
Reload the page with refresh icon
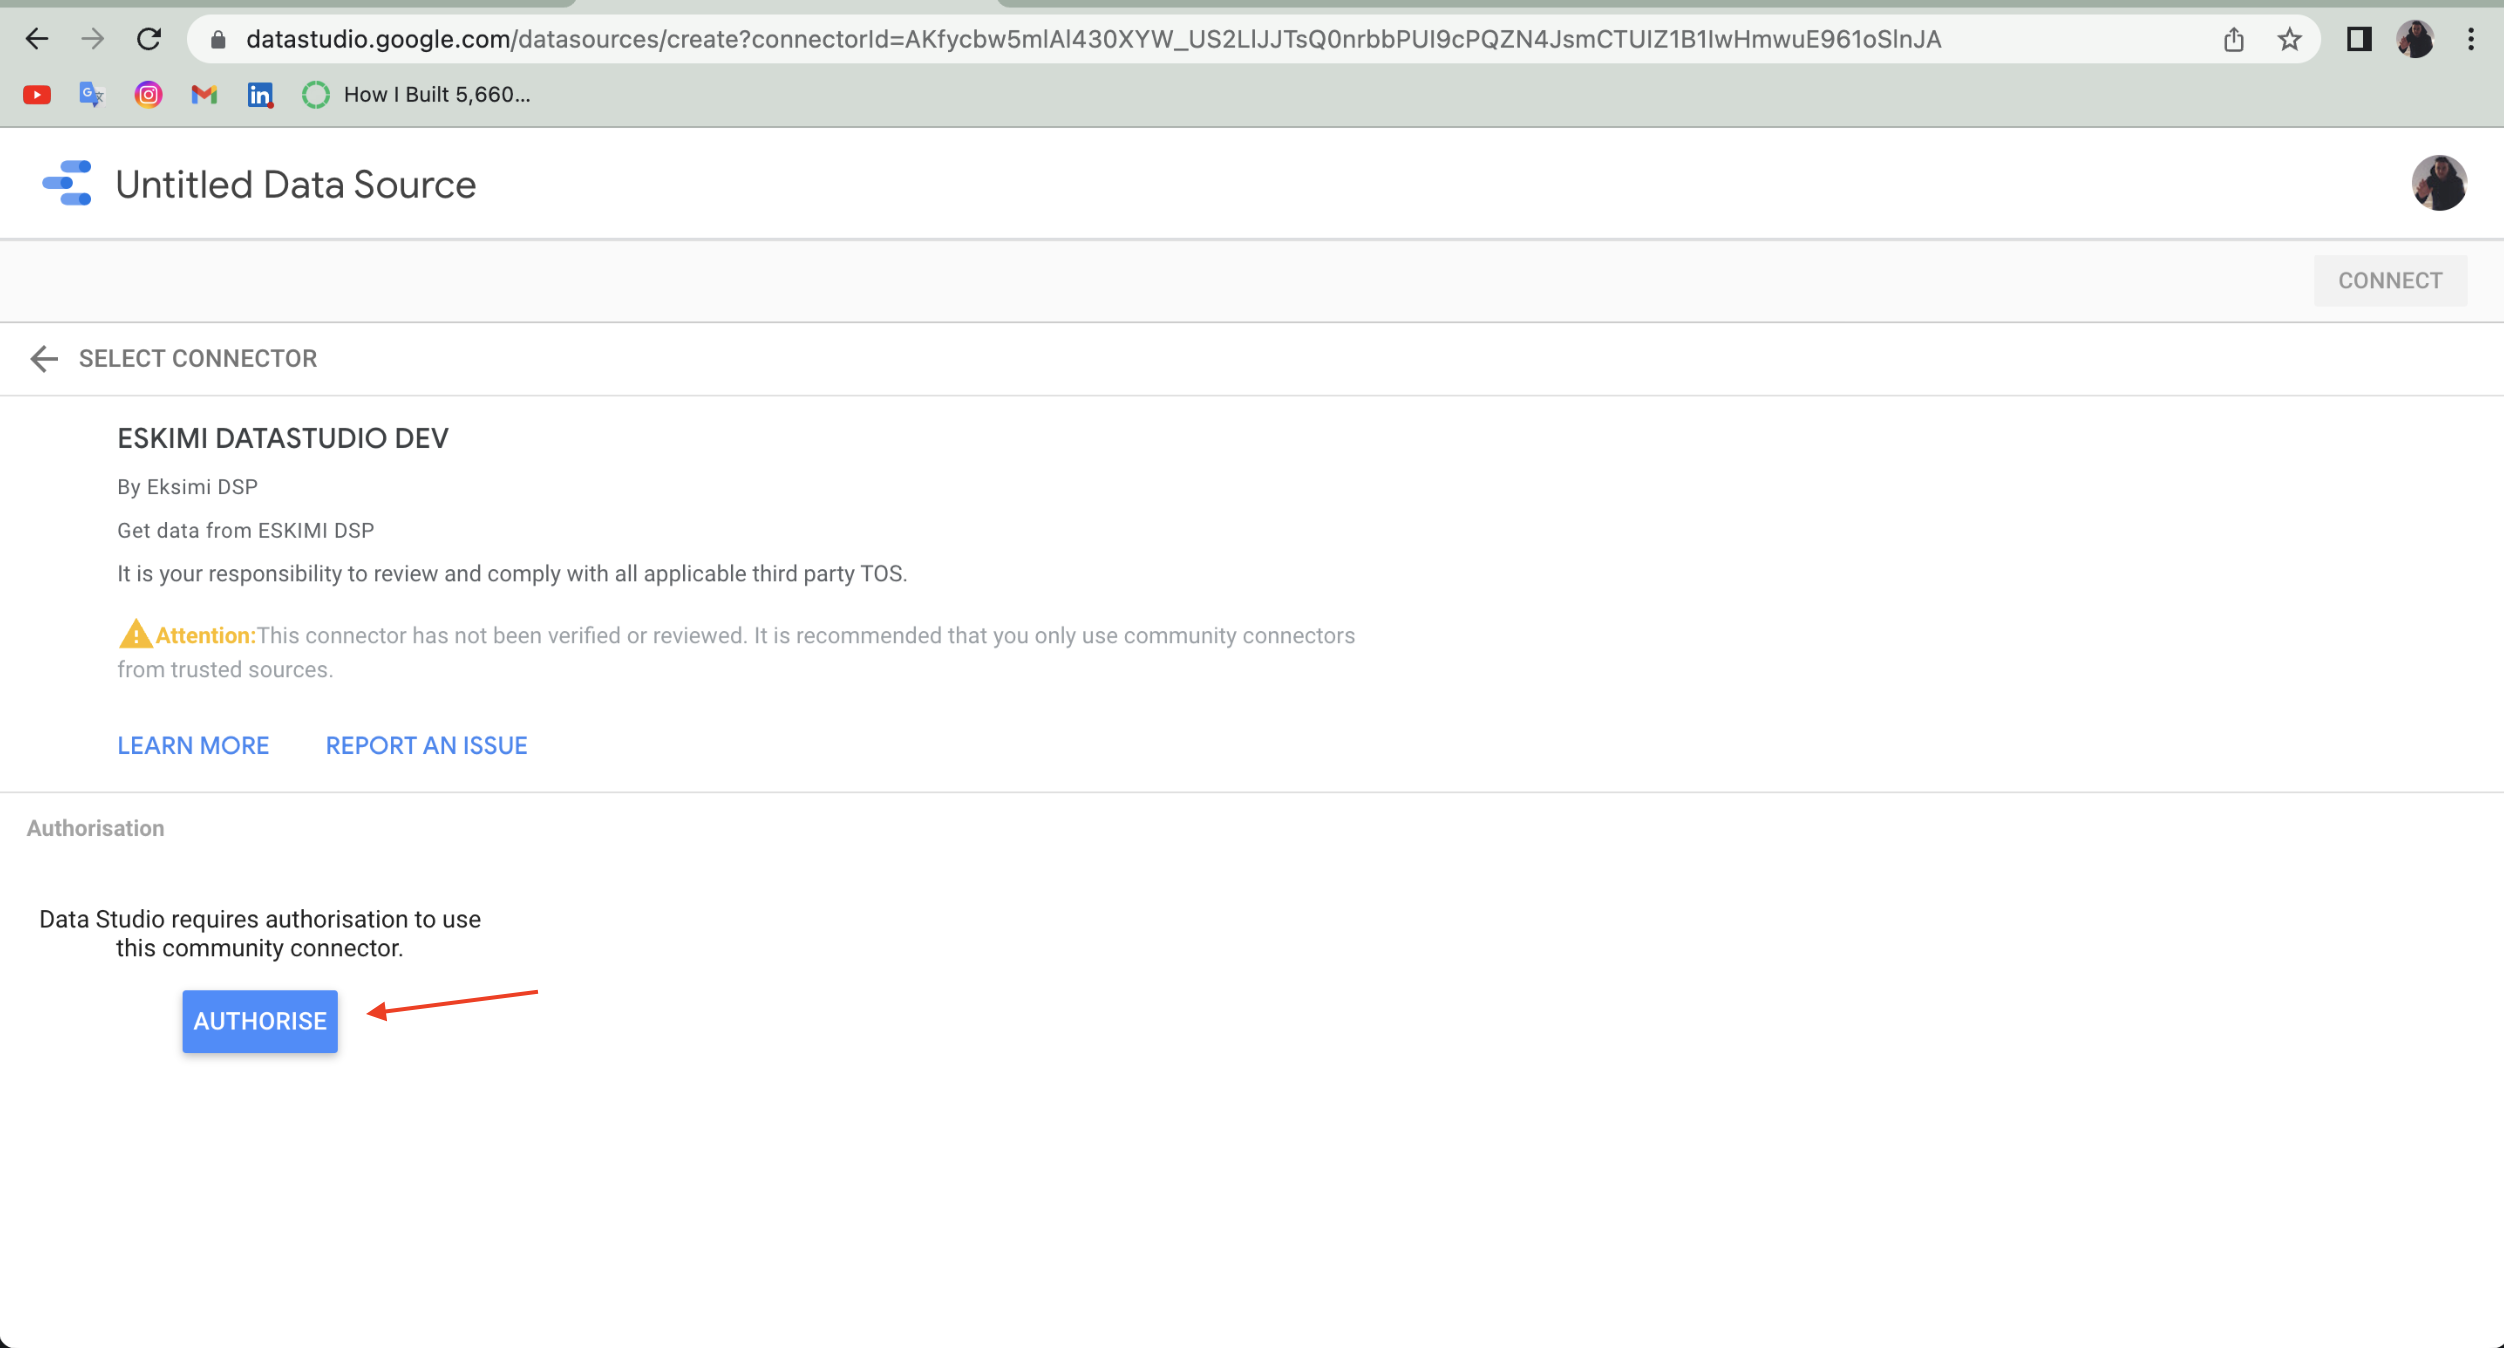[x=148, y=39]
